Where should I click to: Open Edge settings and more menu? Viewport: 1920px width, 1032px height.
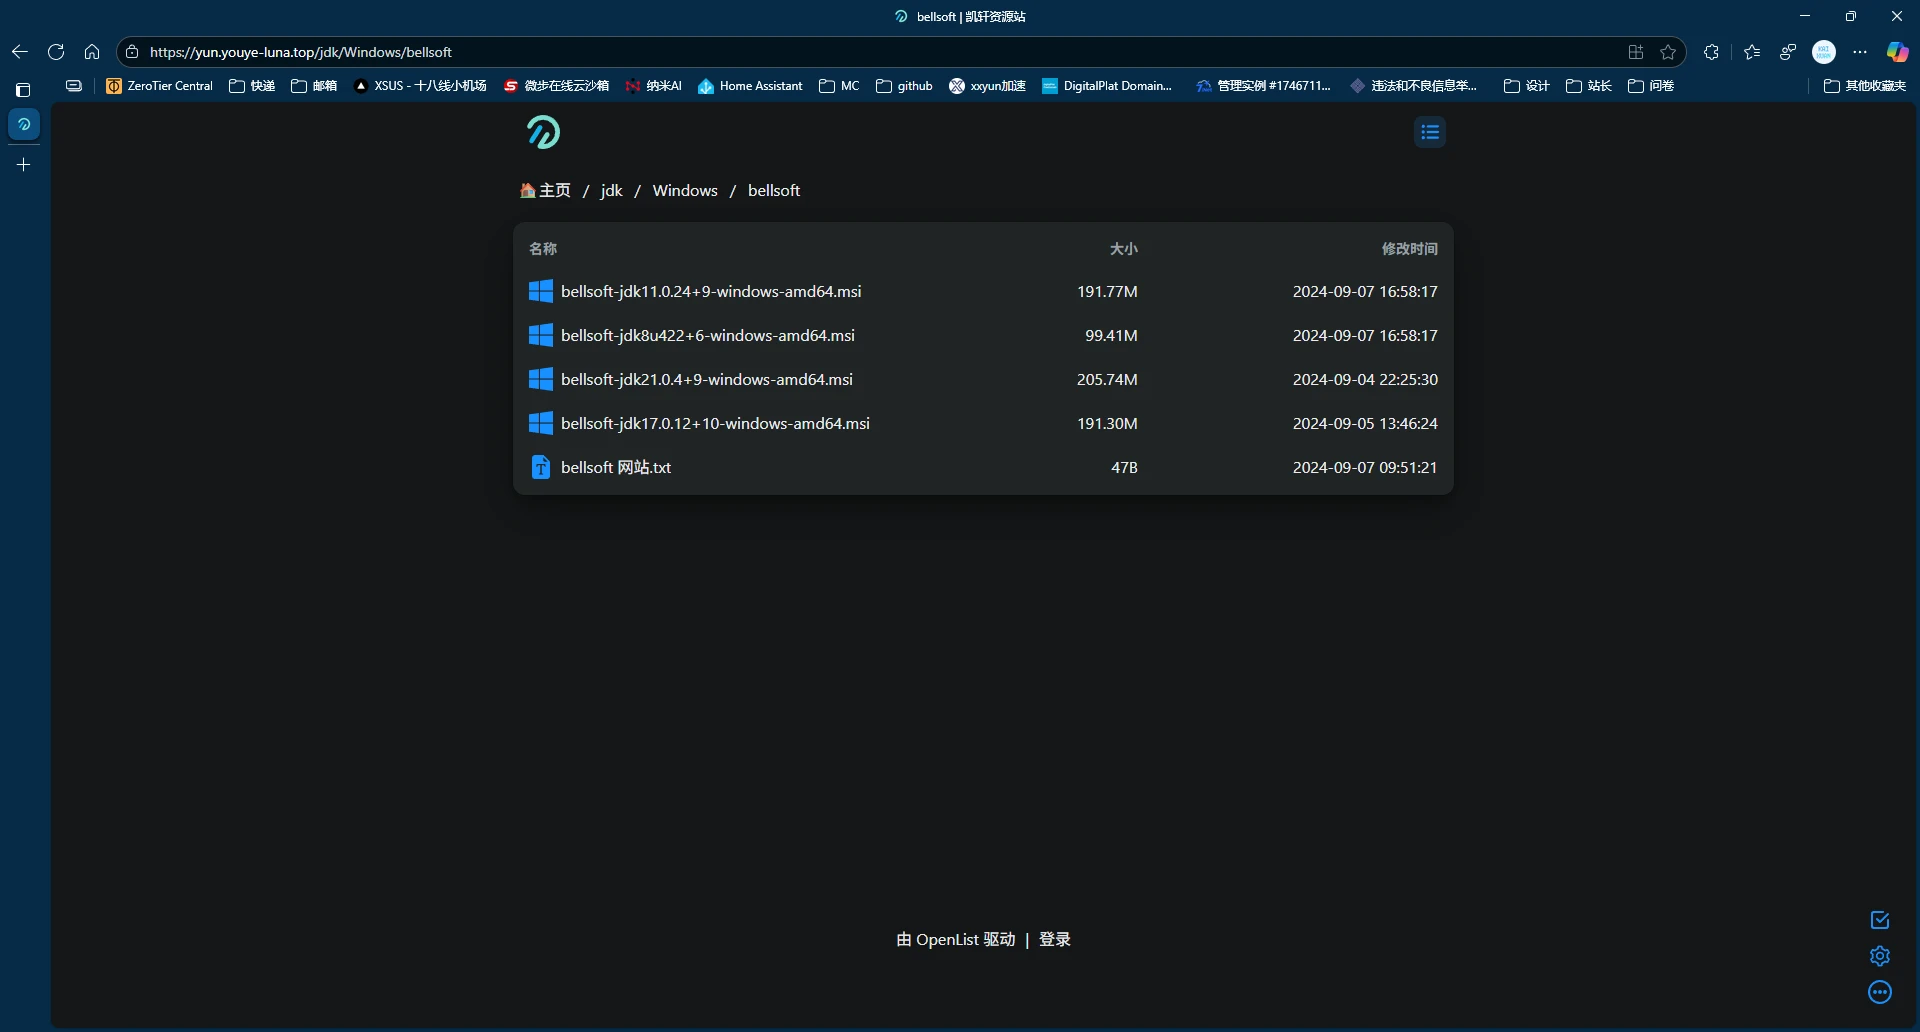pyautogui.click(x=1860, y=52)
